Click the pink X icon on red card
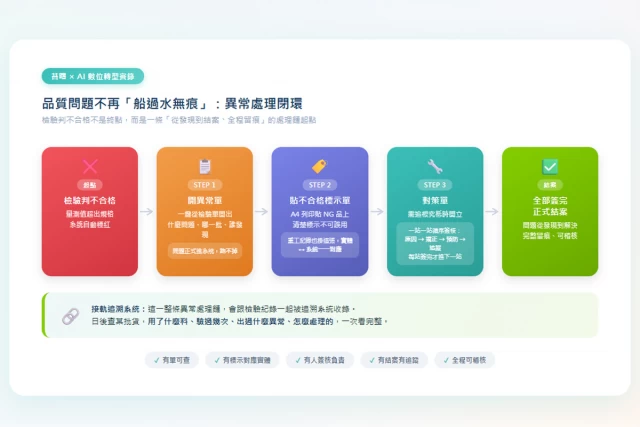 tap(90, 166)
